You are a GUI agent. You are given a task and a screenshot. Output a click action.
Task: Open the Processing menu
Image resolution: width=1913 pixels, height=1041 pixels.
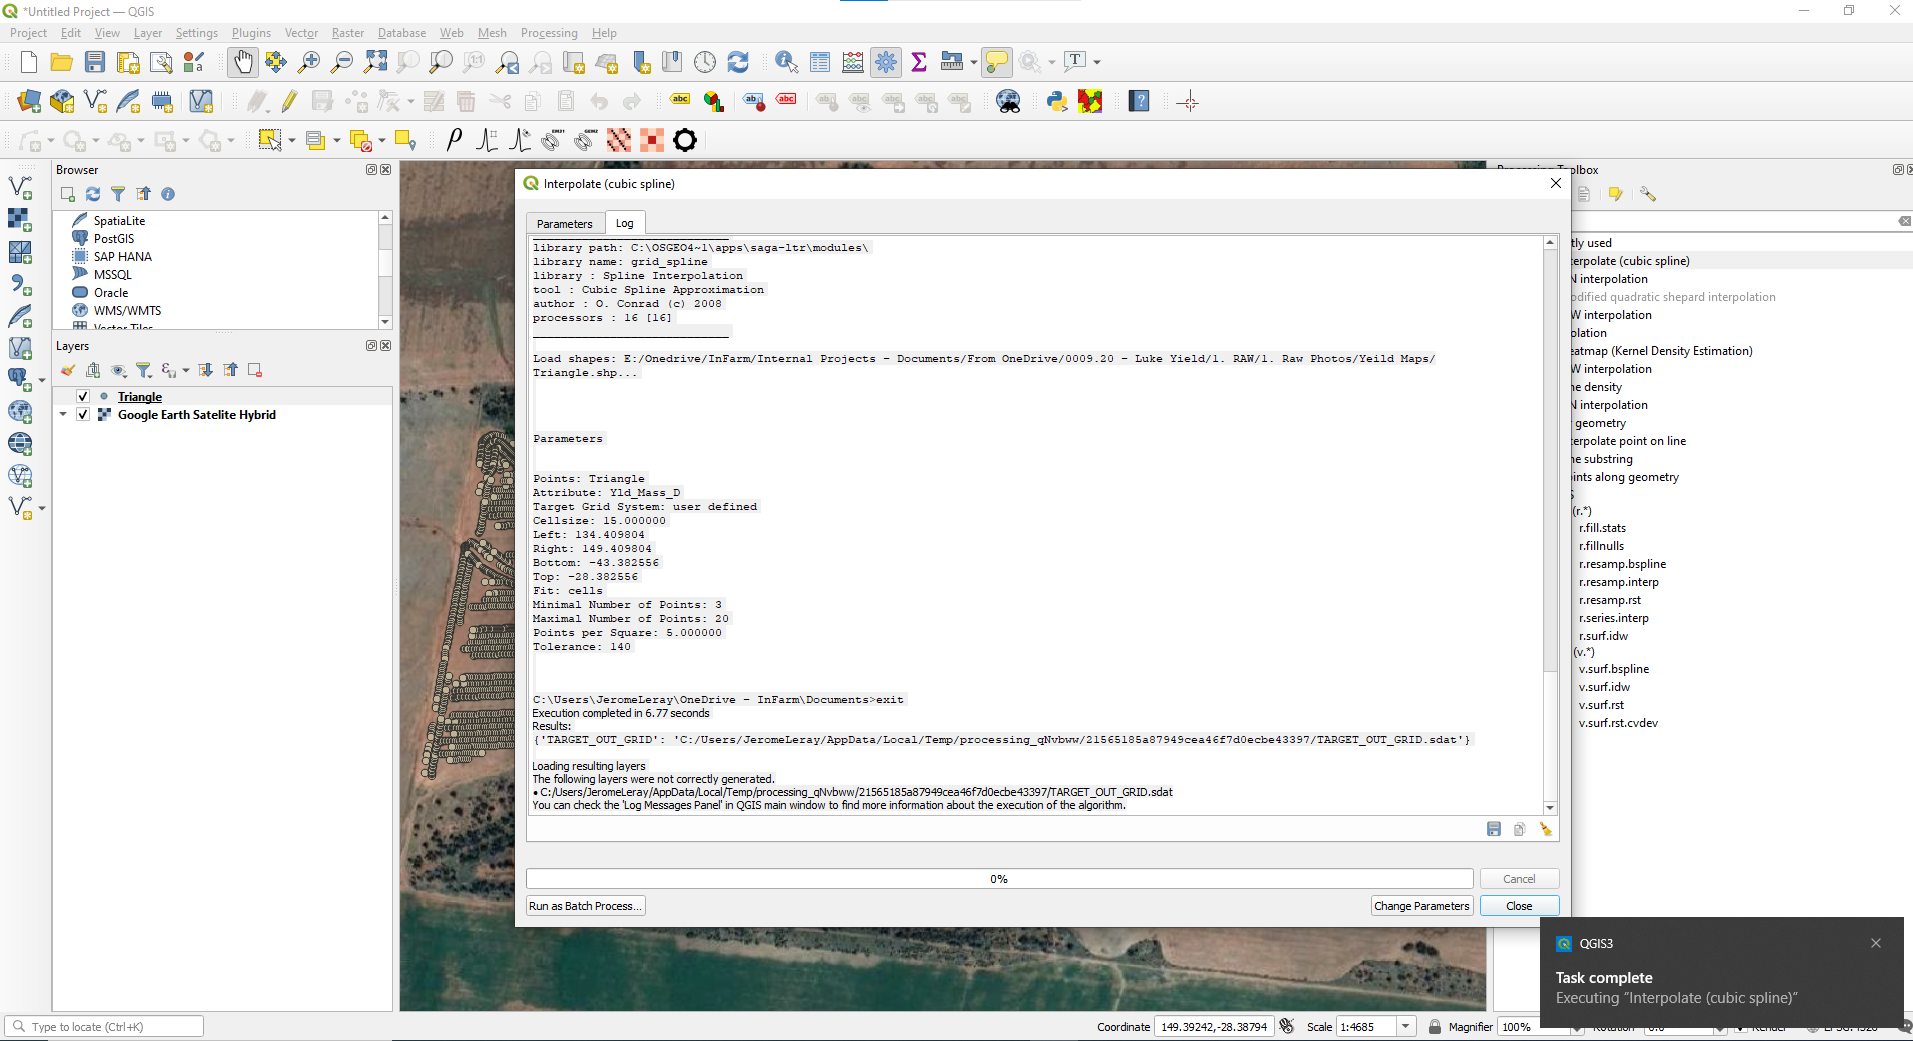click(x=549, y=33)
